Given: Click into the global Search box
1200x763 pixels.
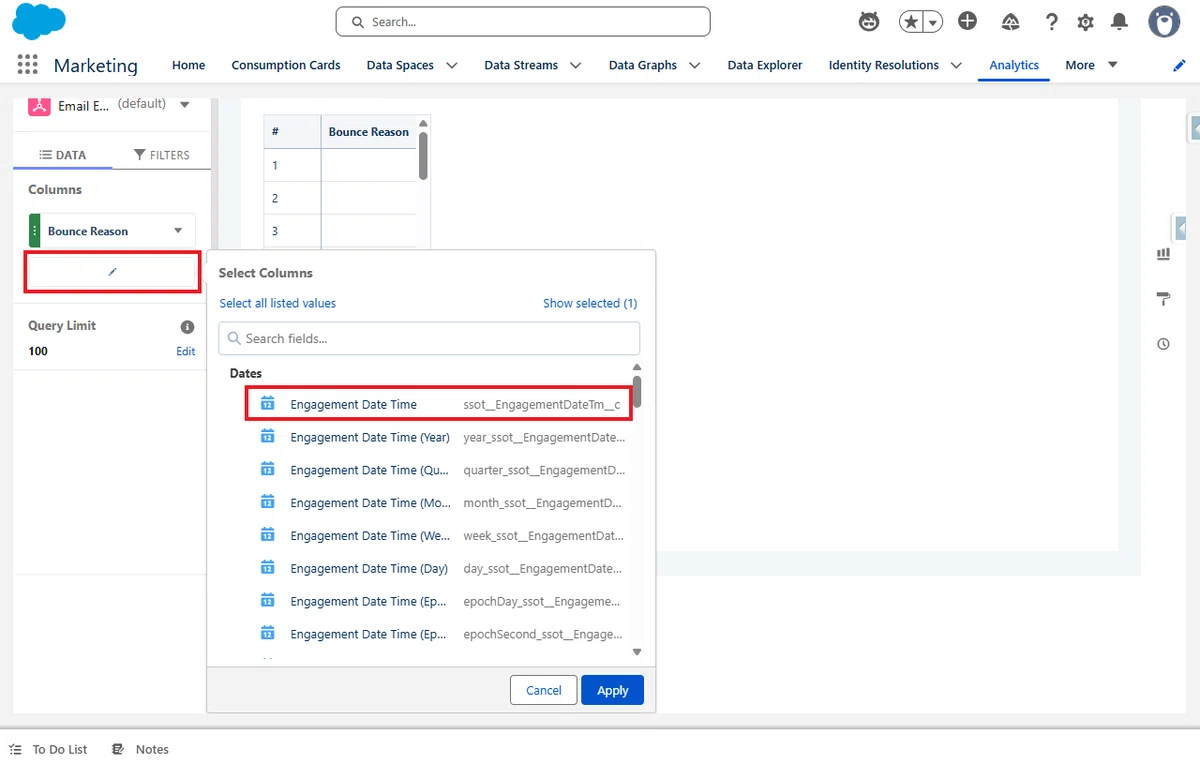Looking at the screenshot, I should (x=523, y=21).
